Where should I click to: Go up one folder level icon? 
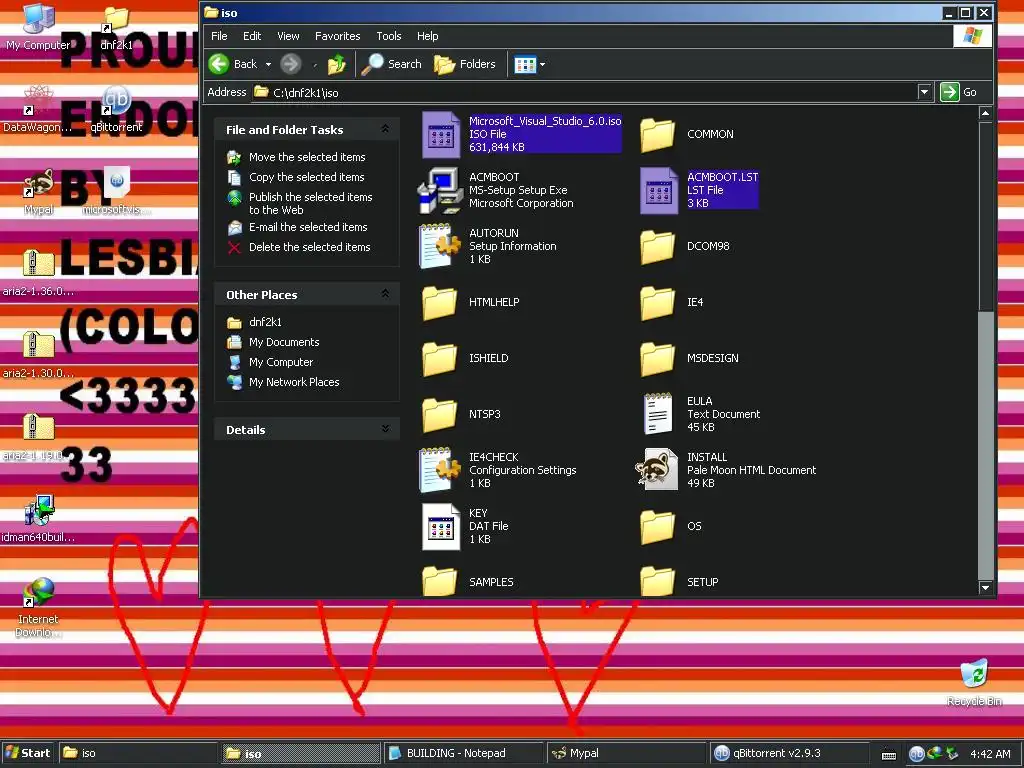point(336,64)
